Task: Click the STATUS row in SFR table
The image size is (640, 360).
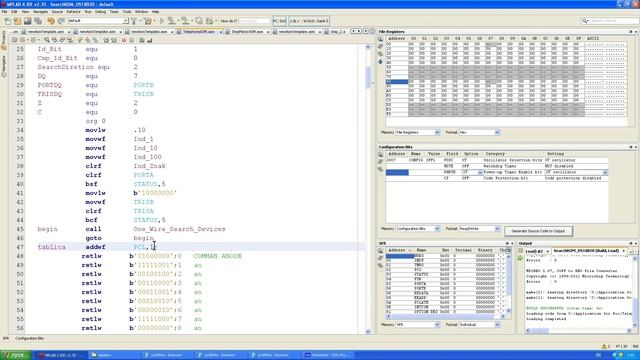Action: pyautogui.click(x=447, y=275)
